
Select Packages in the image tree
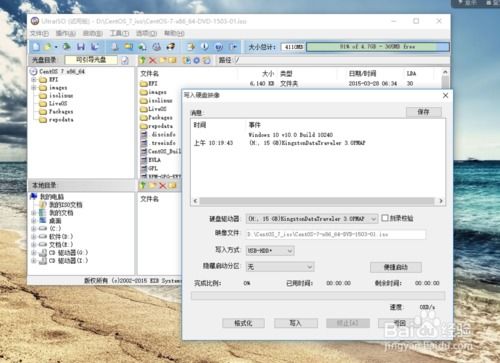61,112
